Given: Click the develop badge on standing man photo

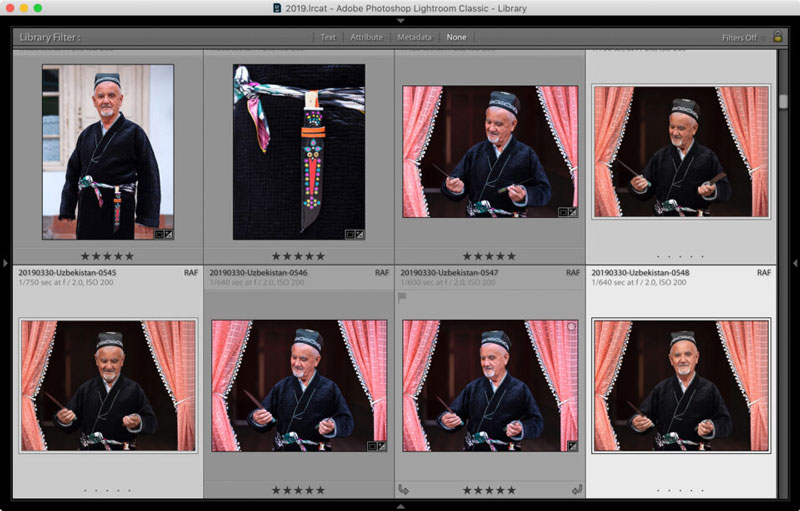Looking at the screenshot, I should point(169,234).
